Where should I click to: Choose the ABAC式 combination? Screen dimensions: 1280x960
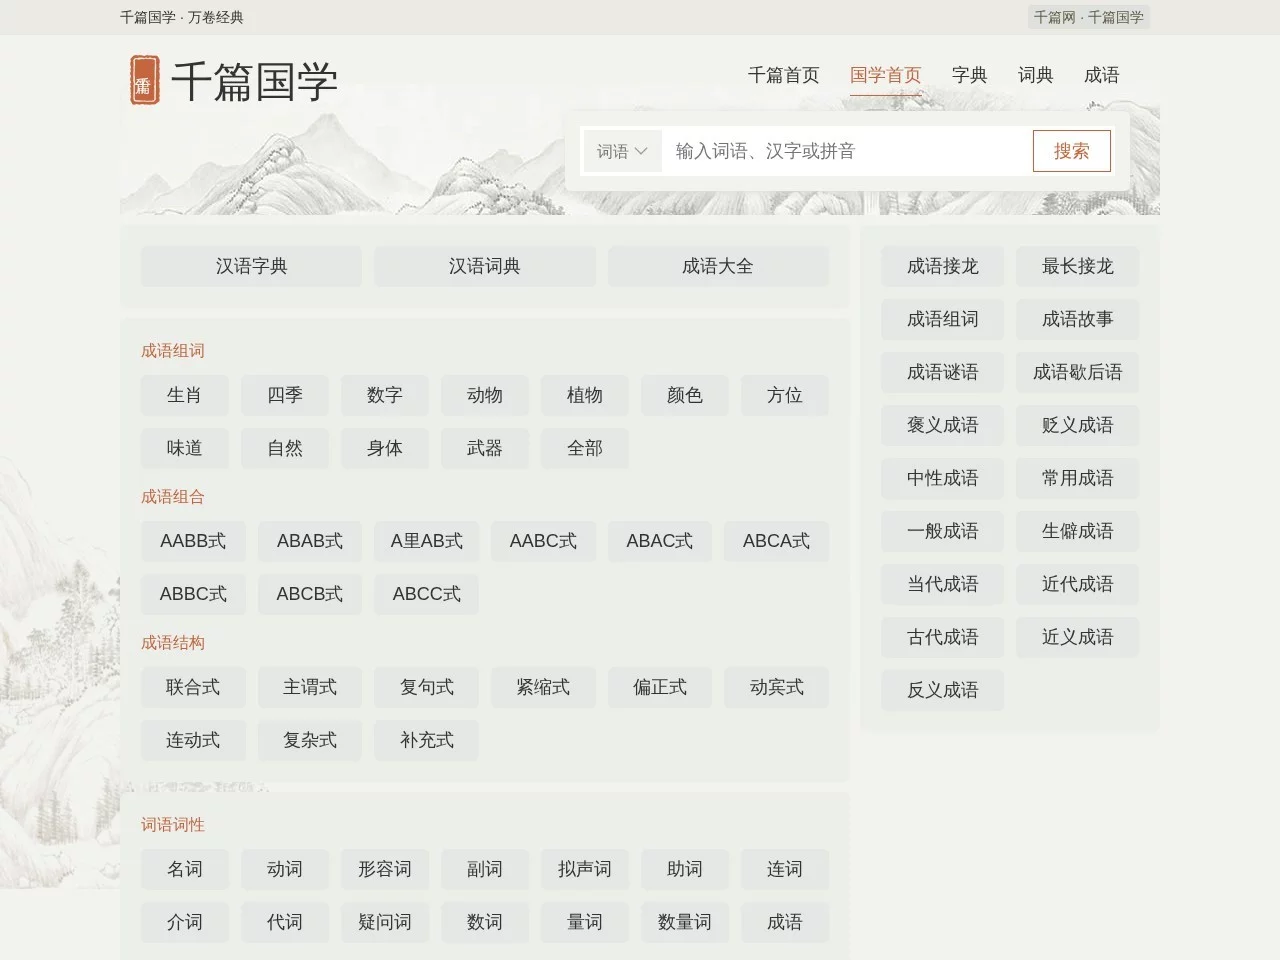tap(659, 541)
